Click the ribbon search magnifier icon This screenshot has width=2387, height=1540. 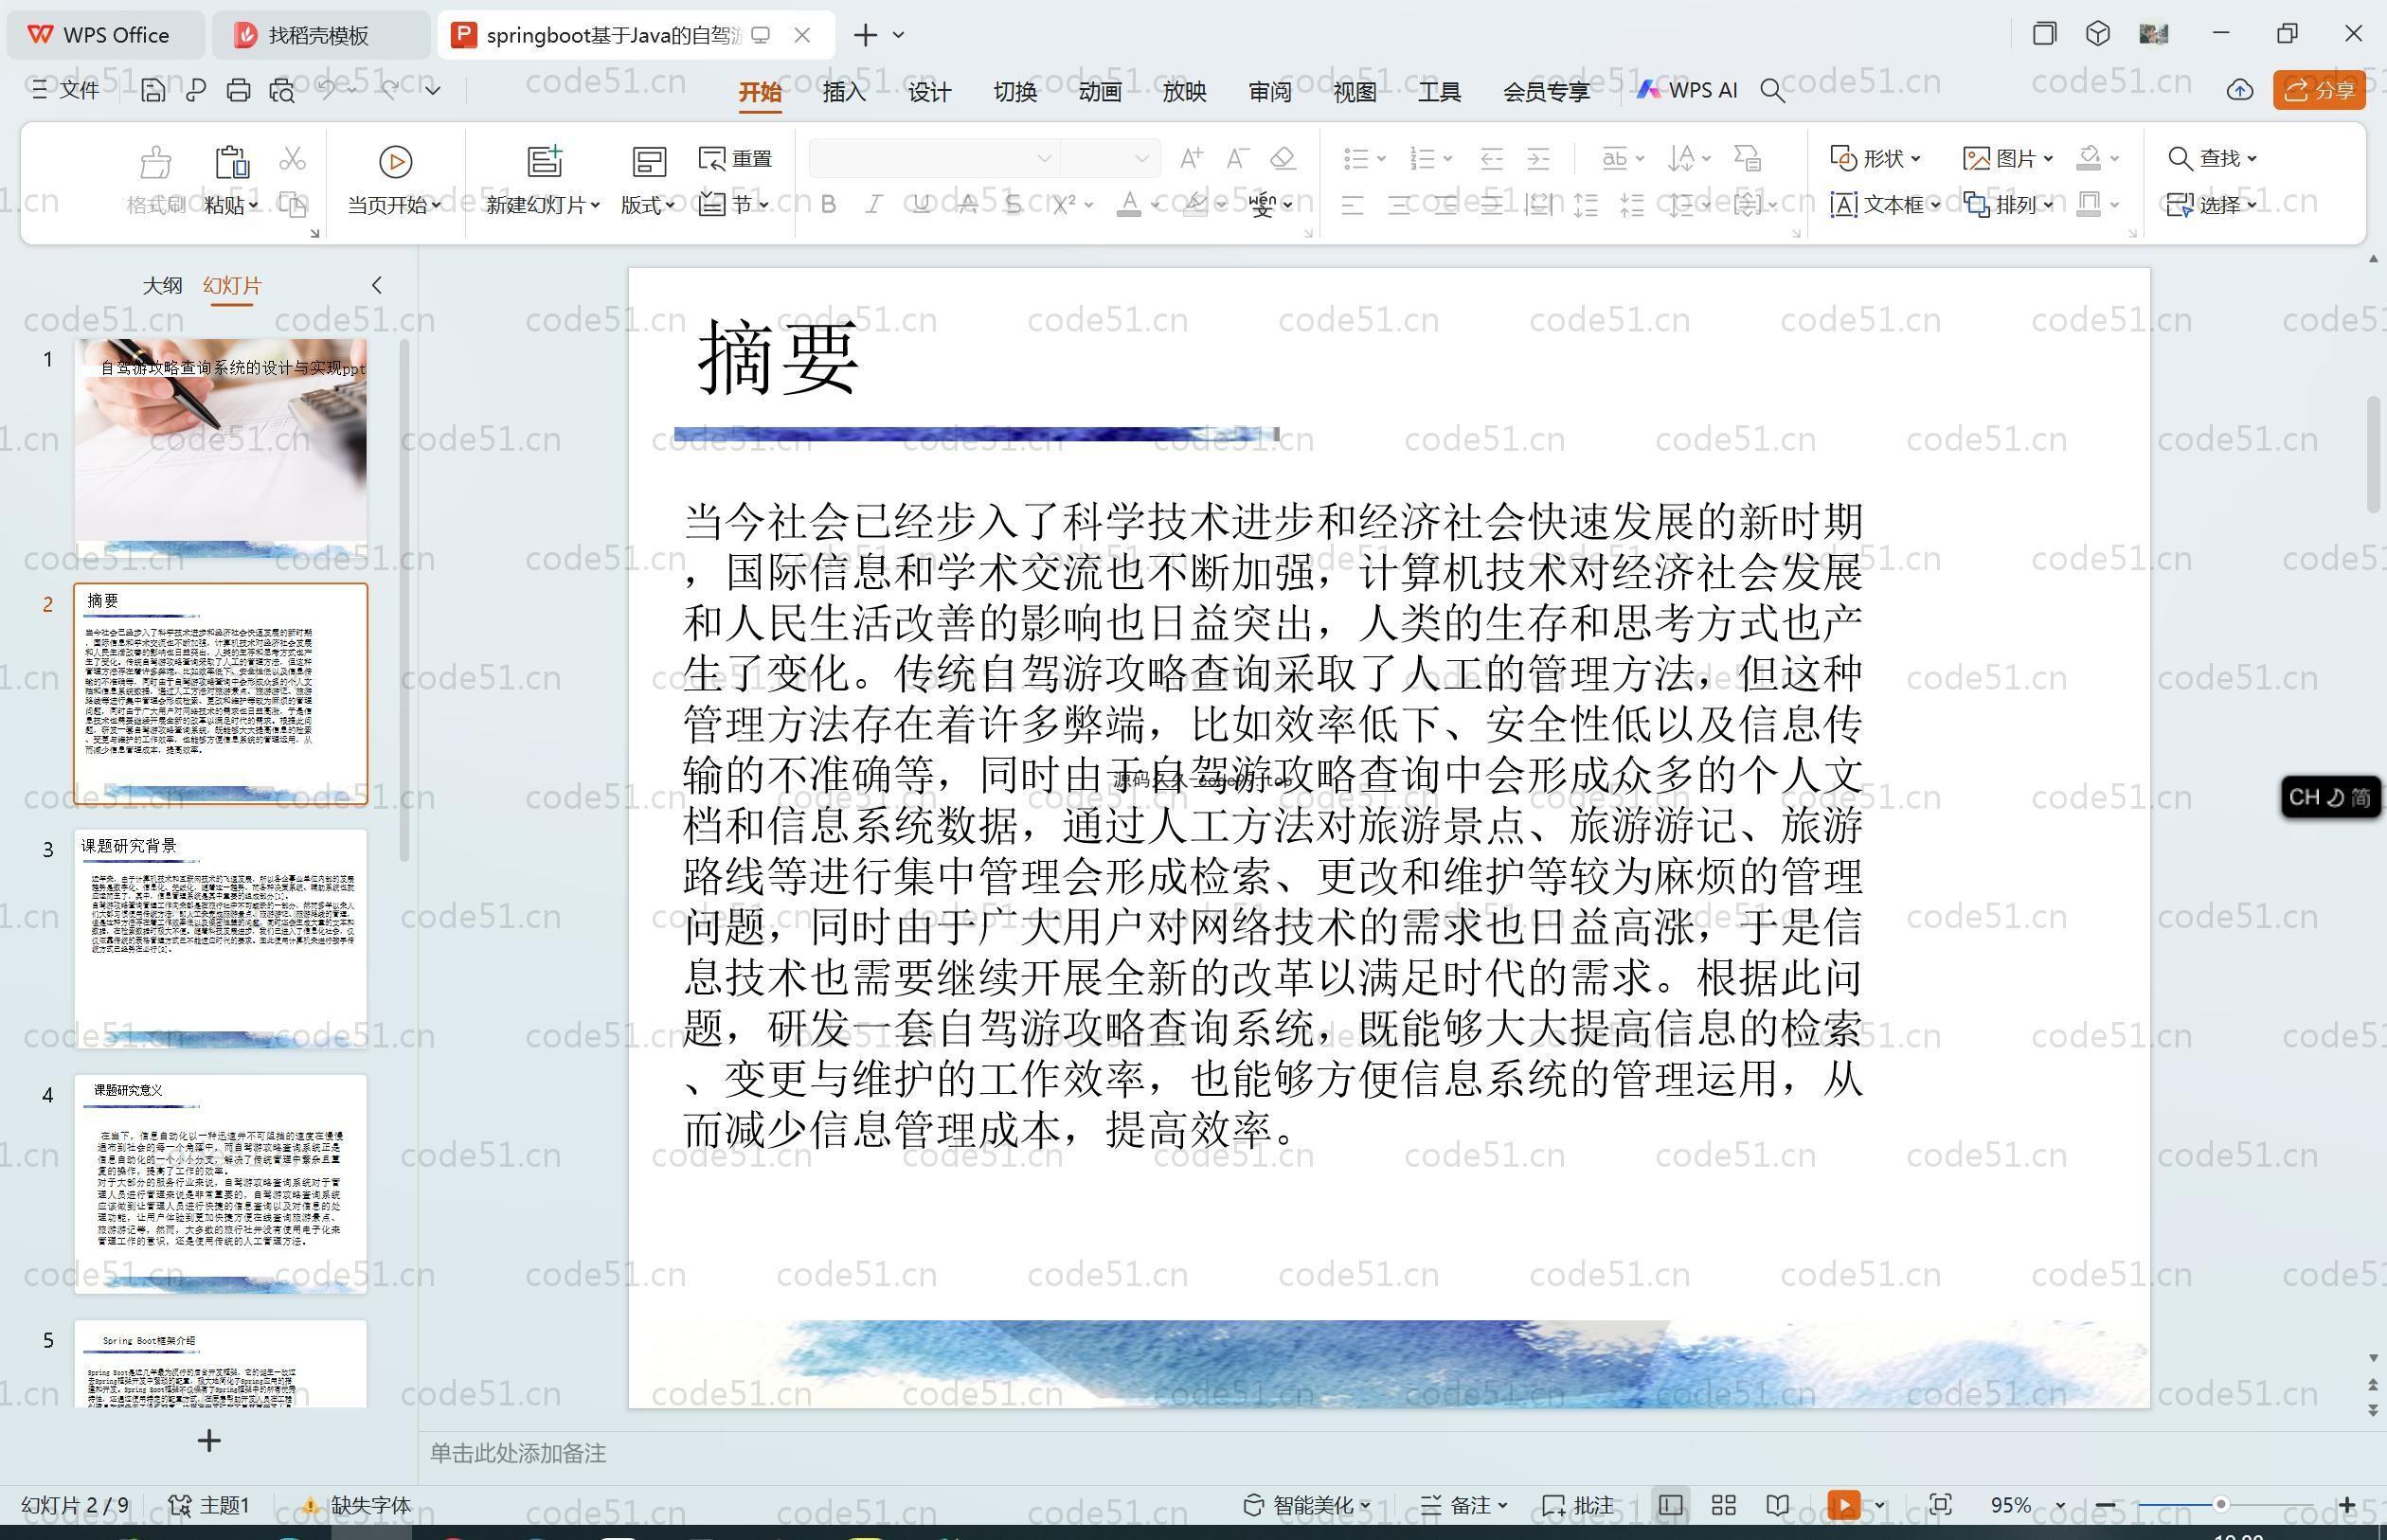[1772, 91]
